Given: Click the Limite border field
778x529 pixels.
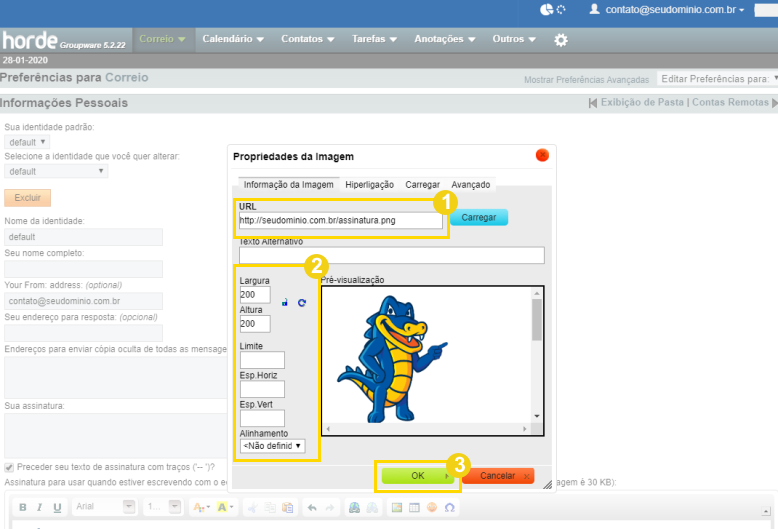Looking at the screenshot, I should 262,360.
